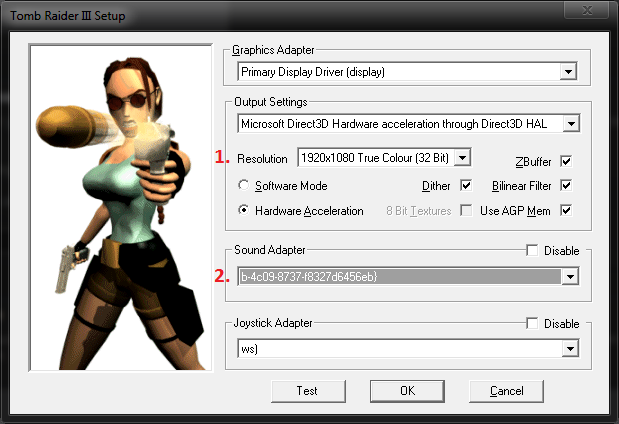Toggle the ZBuffer checkbox
This screenshot has width=619, height=424.
(566, 161)
